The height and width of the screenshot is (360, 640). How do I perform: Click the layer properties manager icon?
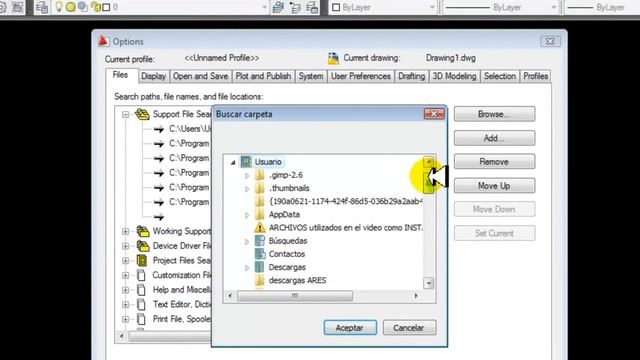(x=42, y=7)
